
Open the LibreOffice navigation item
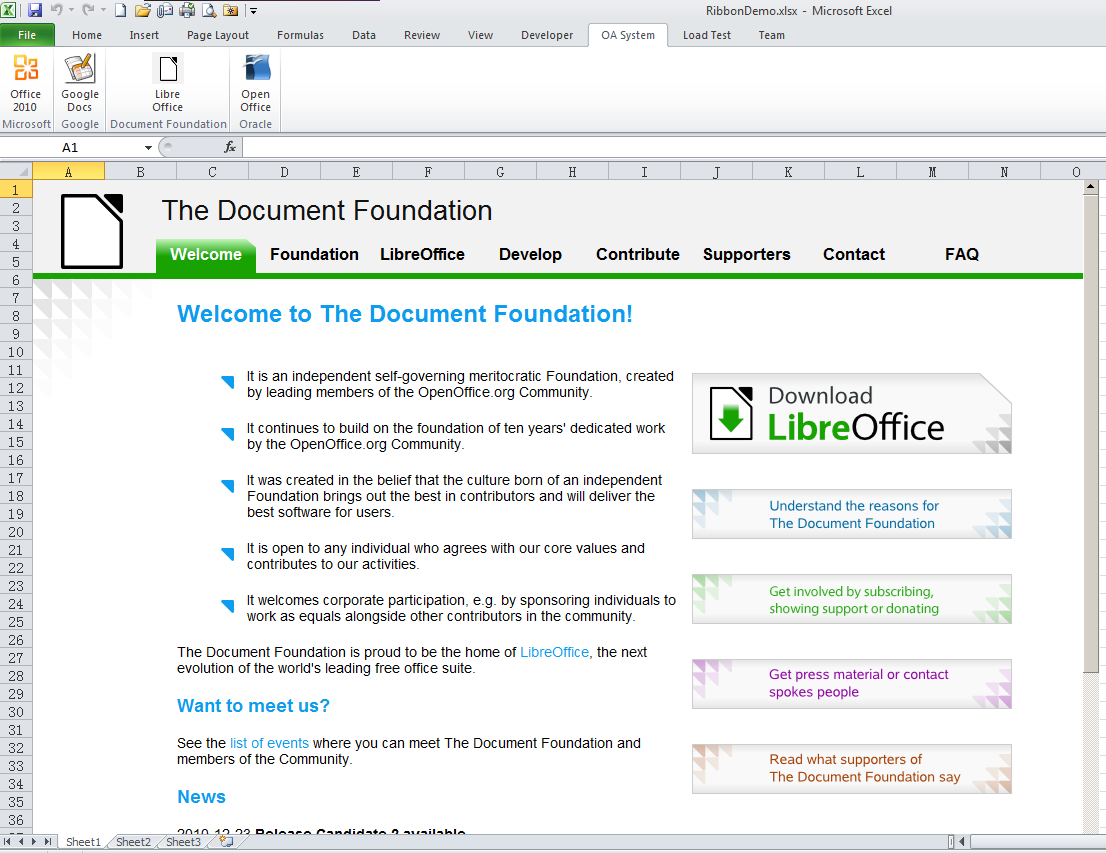click(x=422, y=255)
